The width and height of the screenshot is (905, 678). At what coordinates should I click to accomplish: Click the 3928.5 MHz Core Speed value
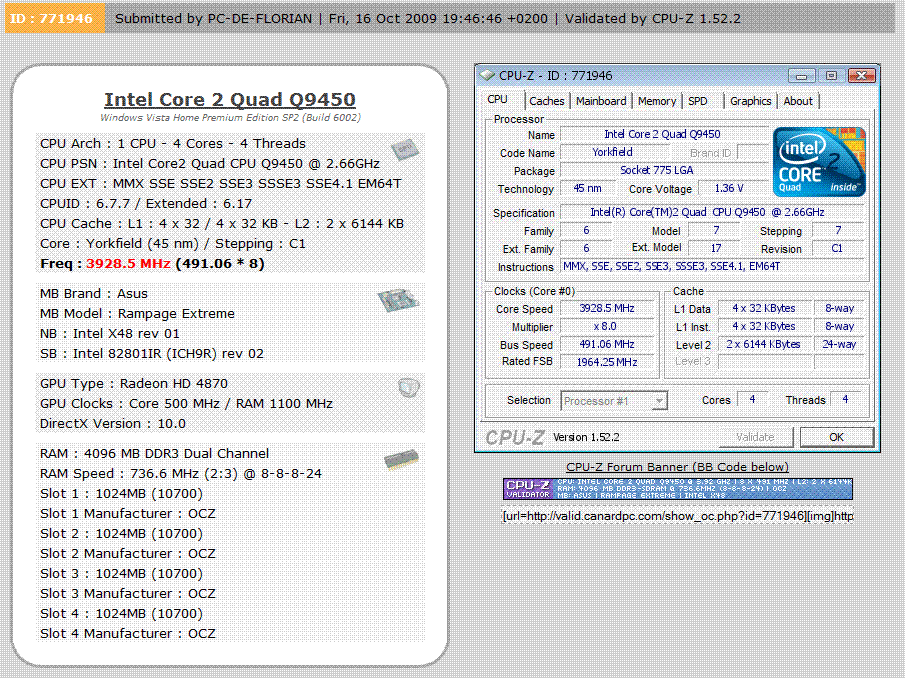click(607, 309)
